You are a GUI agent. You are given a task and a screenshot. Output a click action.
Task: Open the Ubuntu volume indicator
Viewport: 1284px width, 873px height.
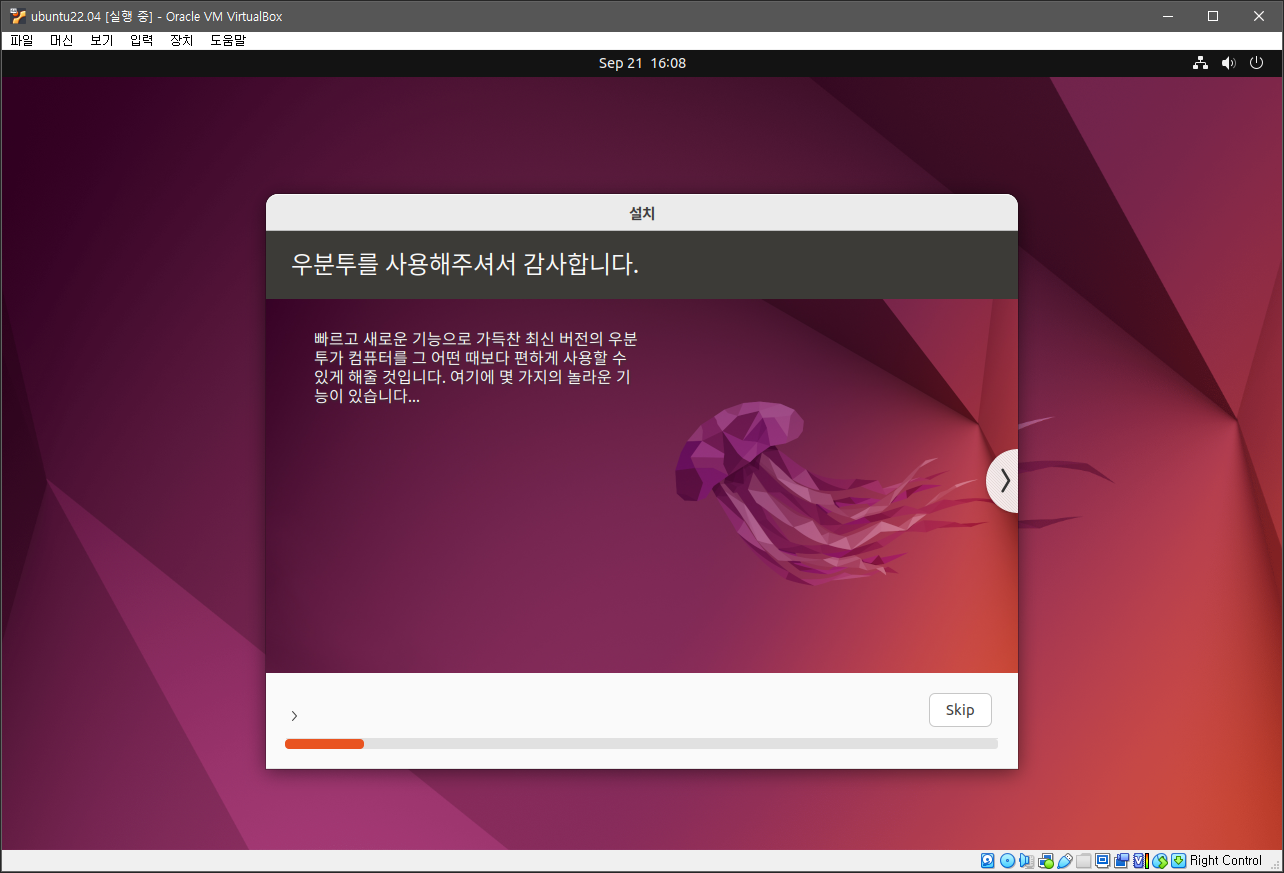(1229, 63)
